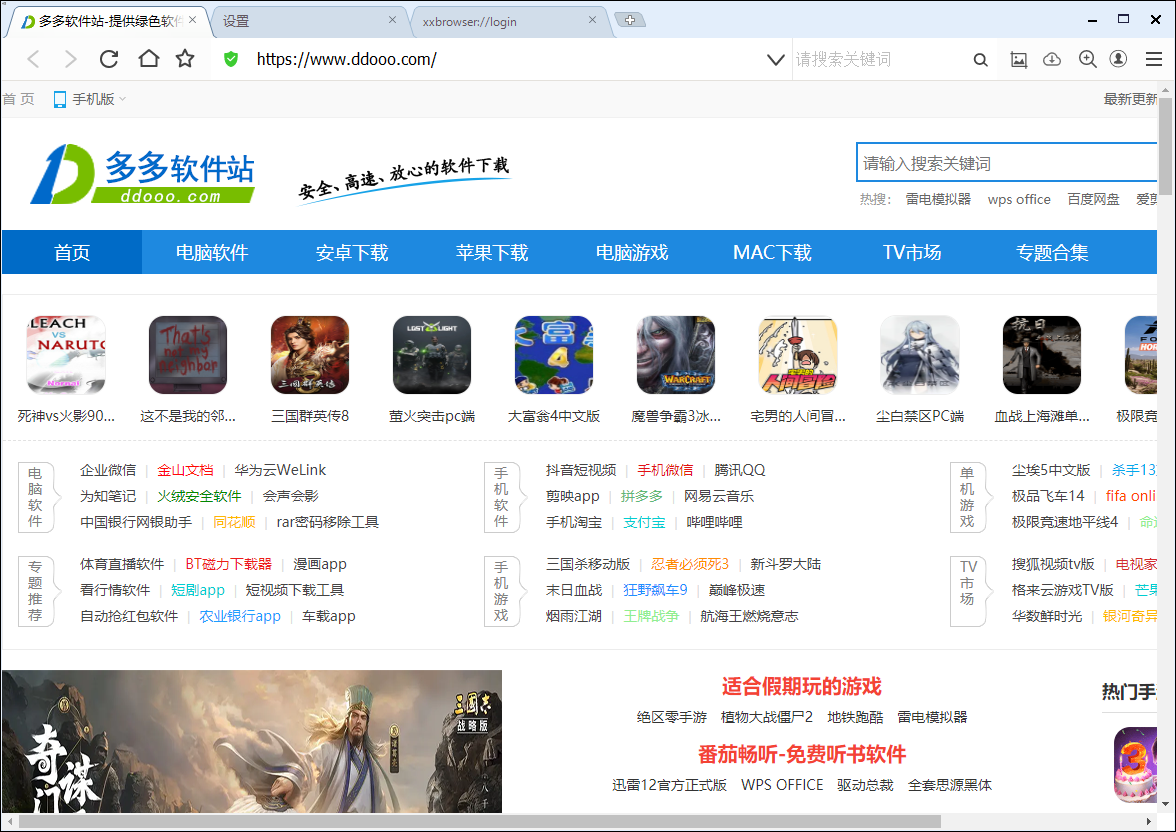Image resolution: width=1176 pixels, height=832 pixels.
Task: Open the 三国志战略版 banner image
Action: coord(252,741)
